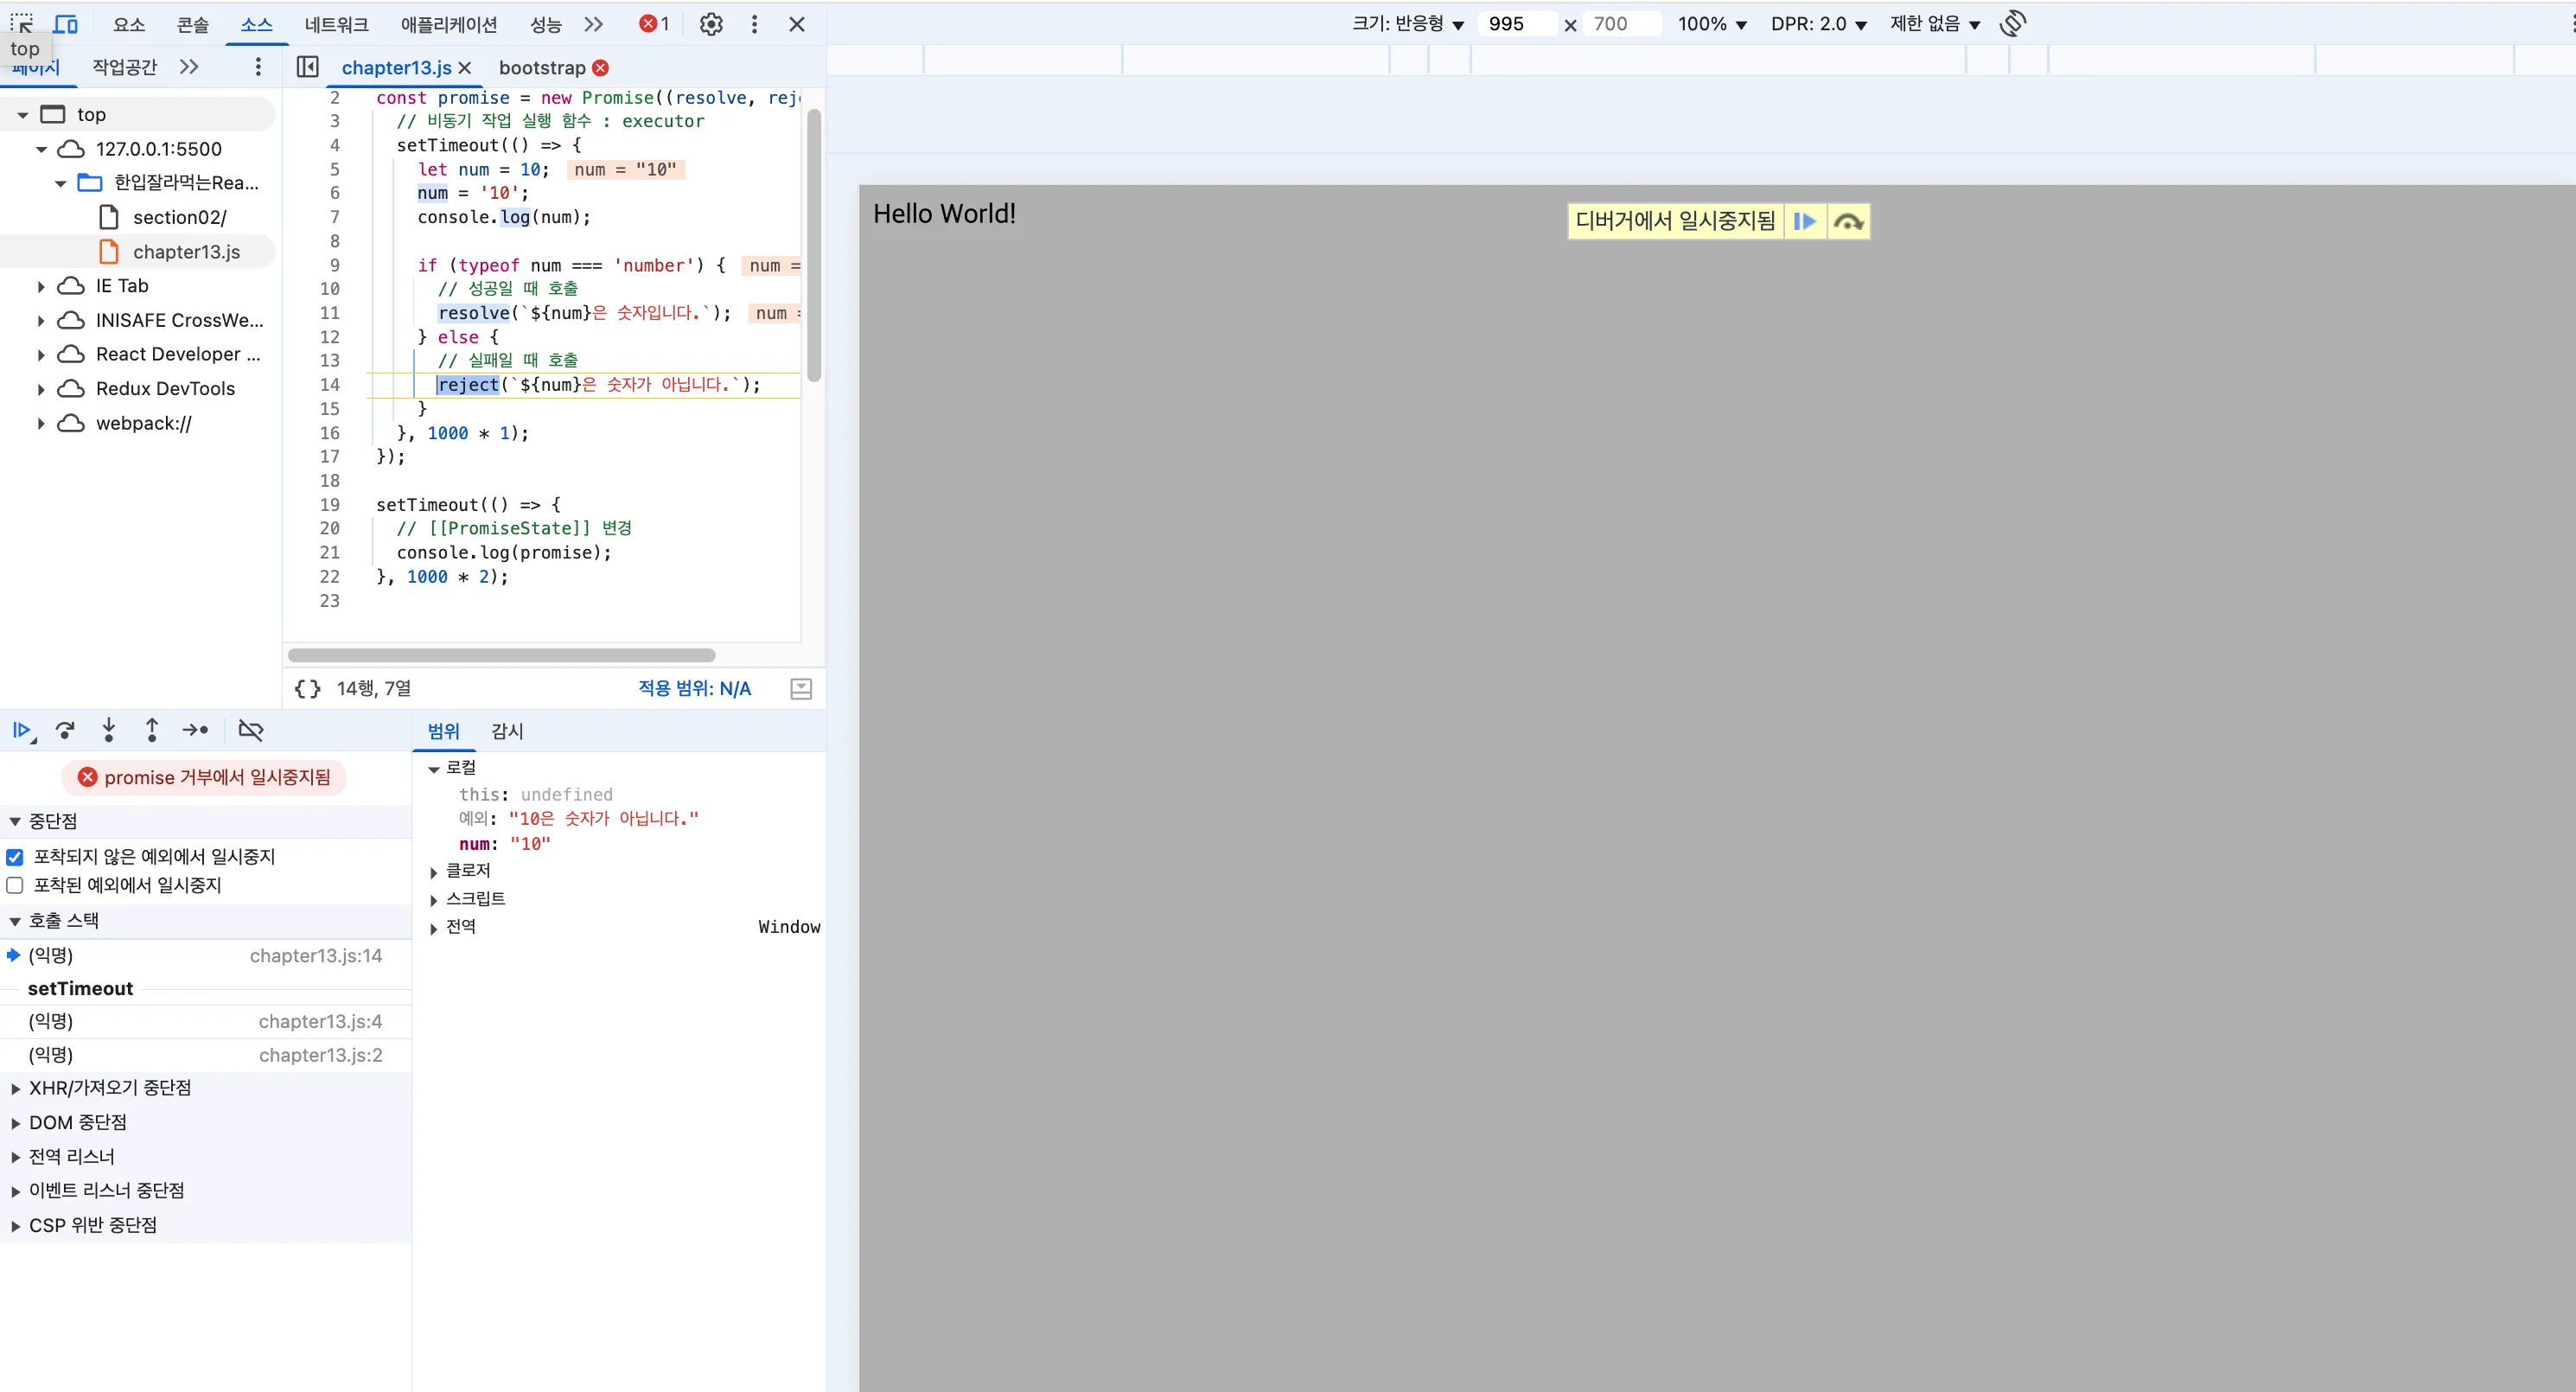Viewport: 2576px width, 1392px height.
Task: Click the viewport width field showing 995
Action: pyautogui.click(x=1518, y=24)
